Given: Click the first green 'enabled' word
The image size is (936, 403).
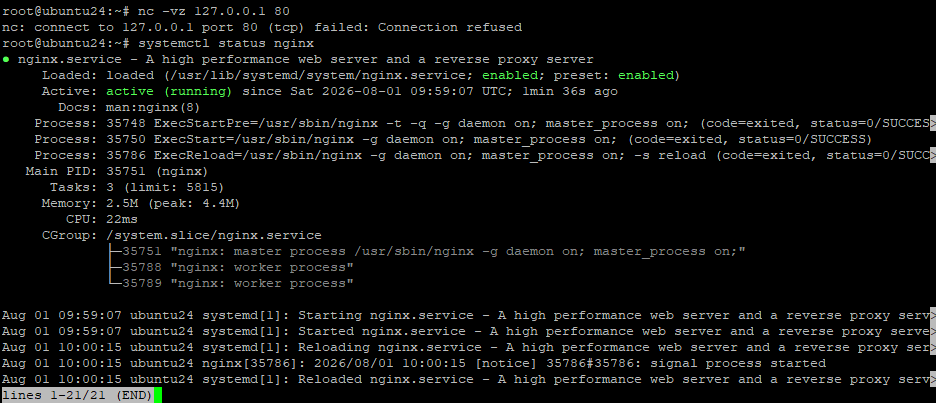Looking at the screenshot, I should [510, 75].
